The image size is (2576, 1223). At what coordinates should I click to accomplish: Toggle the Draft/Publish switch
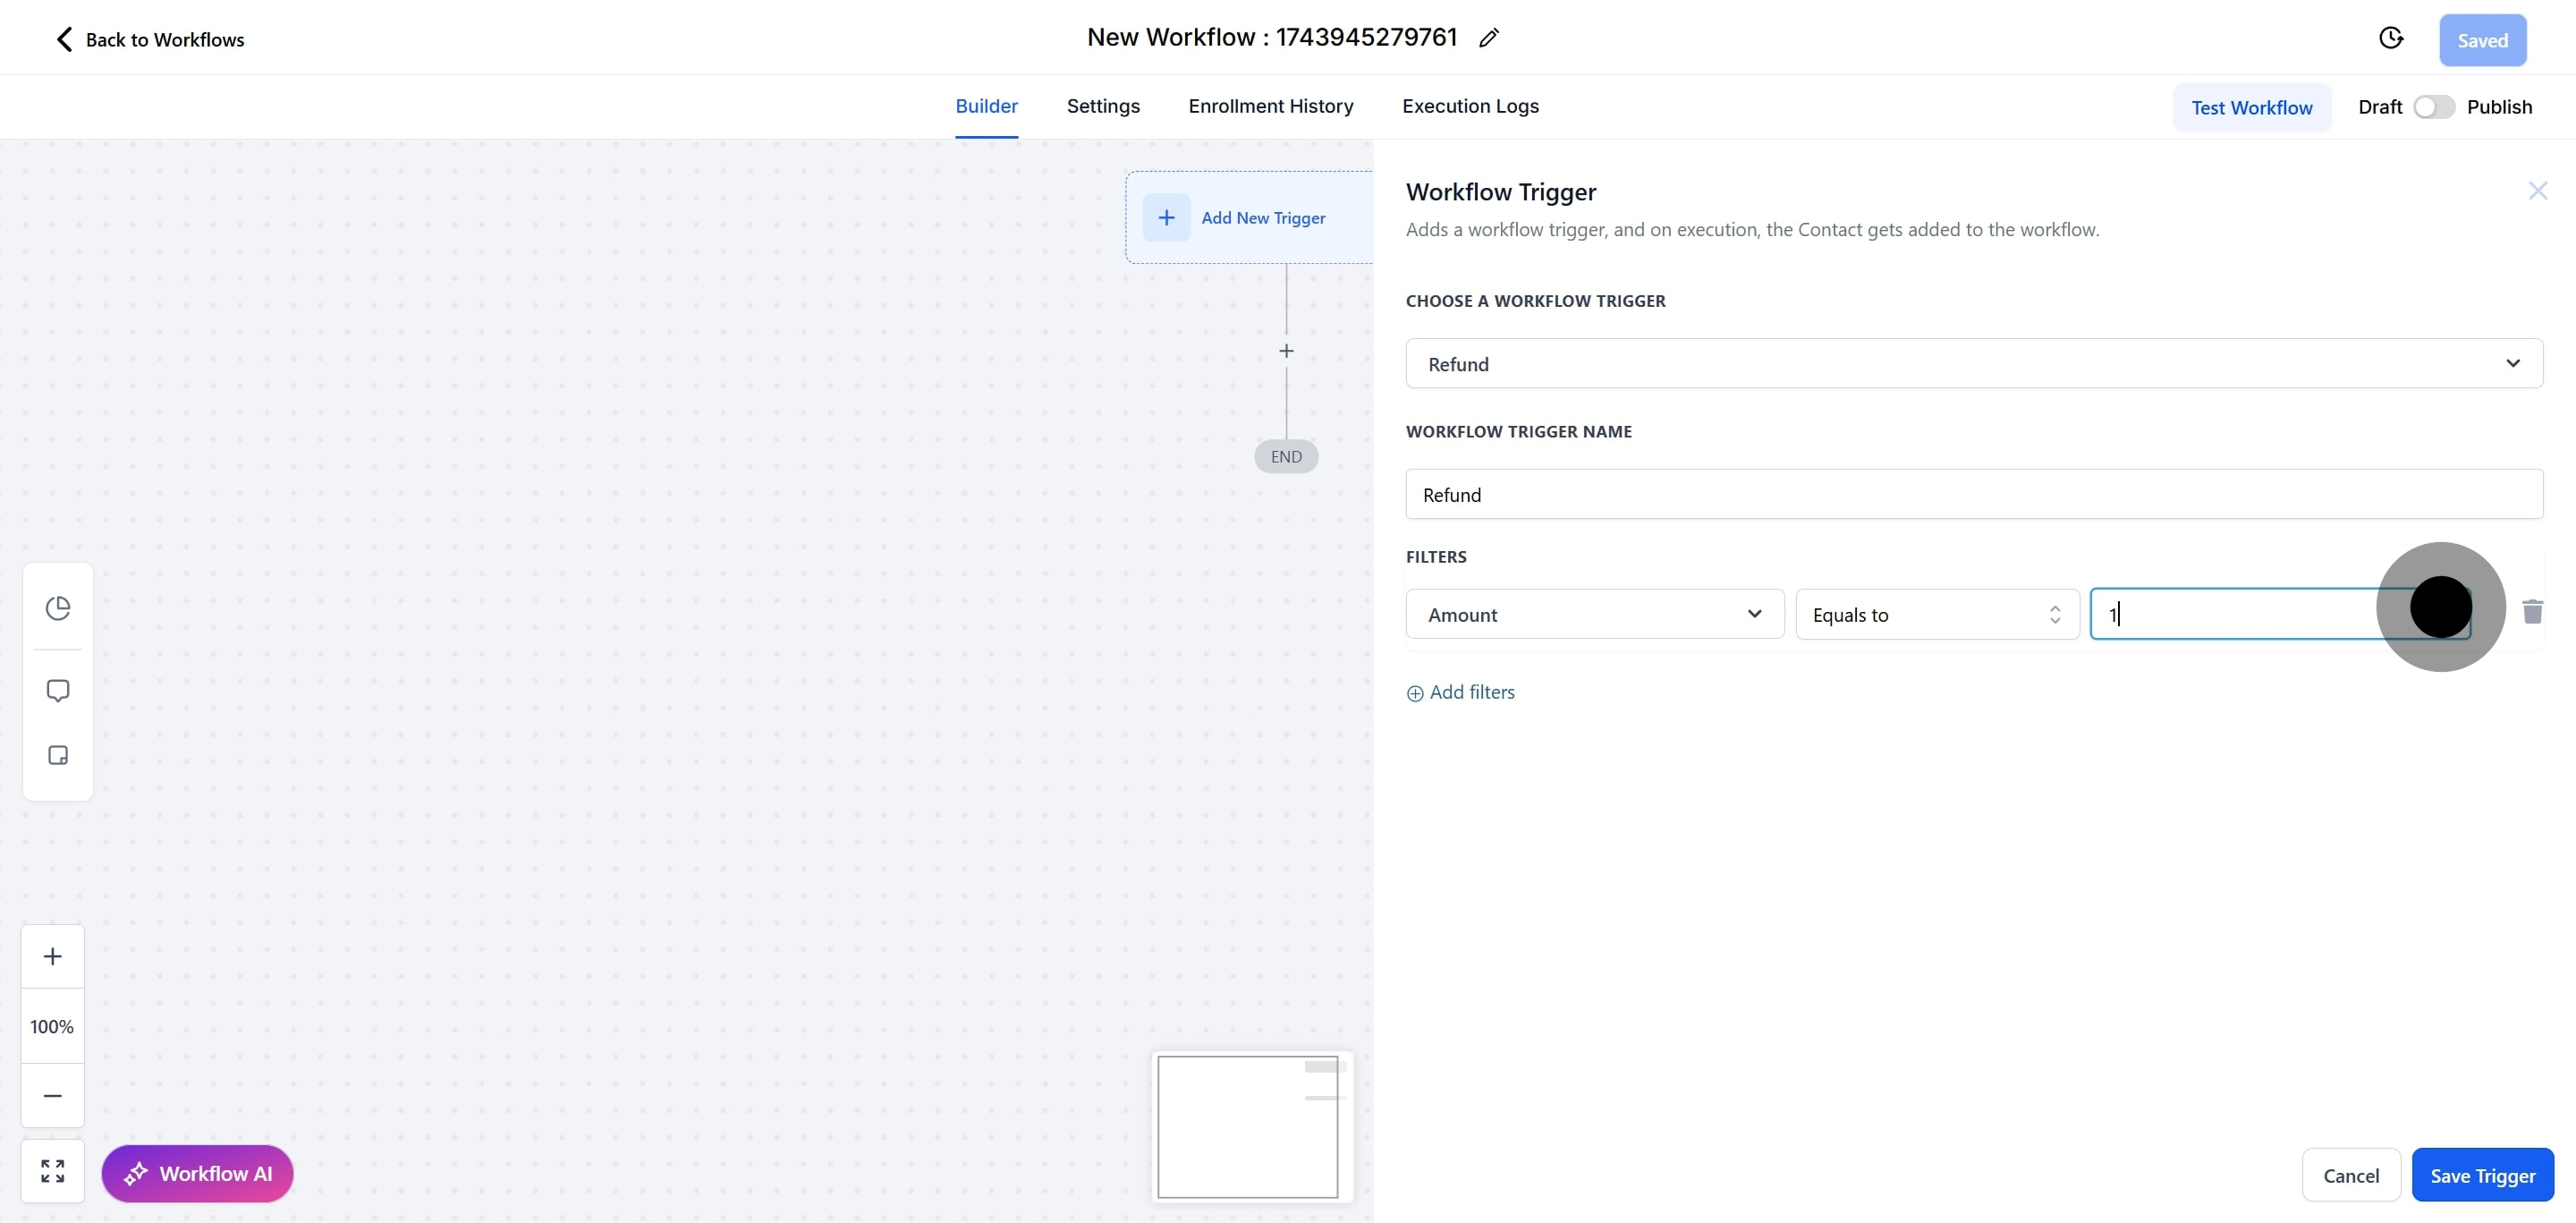point(2433,107)
